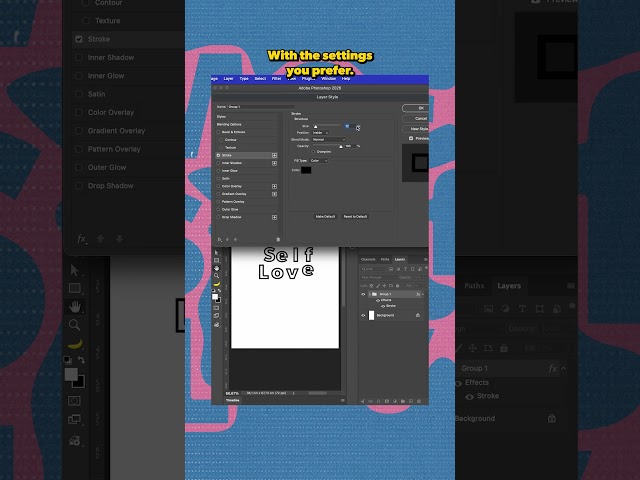The width and height of the screenshot is (640, 480).
Task: Switch to the Paths tab
Action: [x=385, y=260]
